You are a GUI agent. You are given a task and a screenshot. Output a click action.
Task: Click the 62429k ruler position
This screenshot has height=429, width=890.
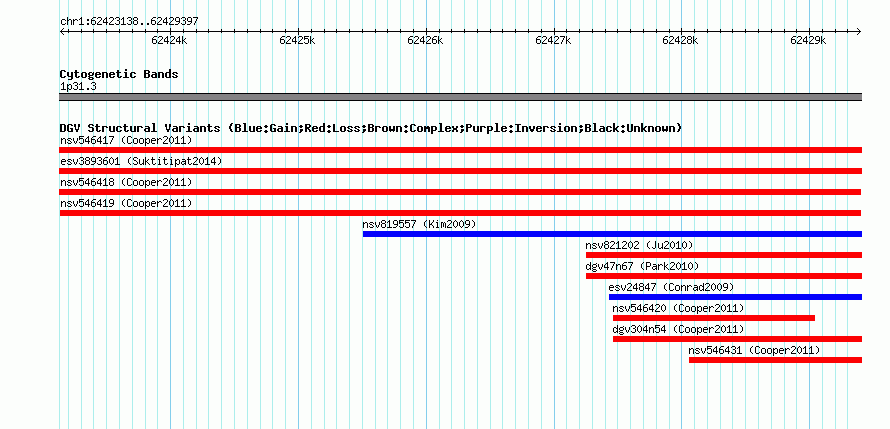809,40
